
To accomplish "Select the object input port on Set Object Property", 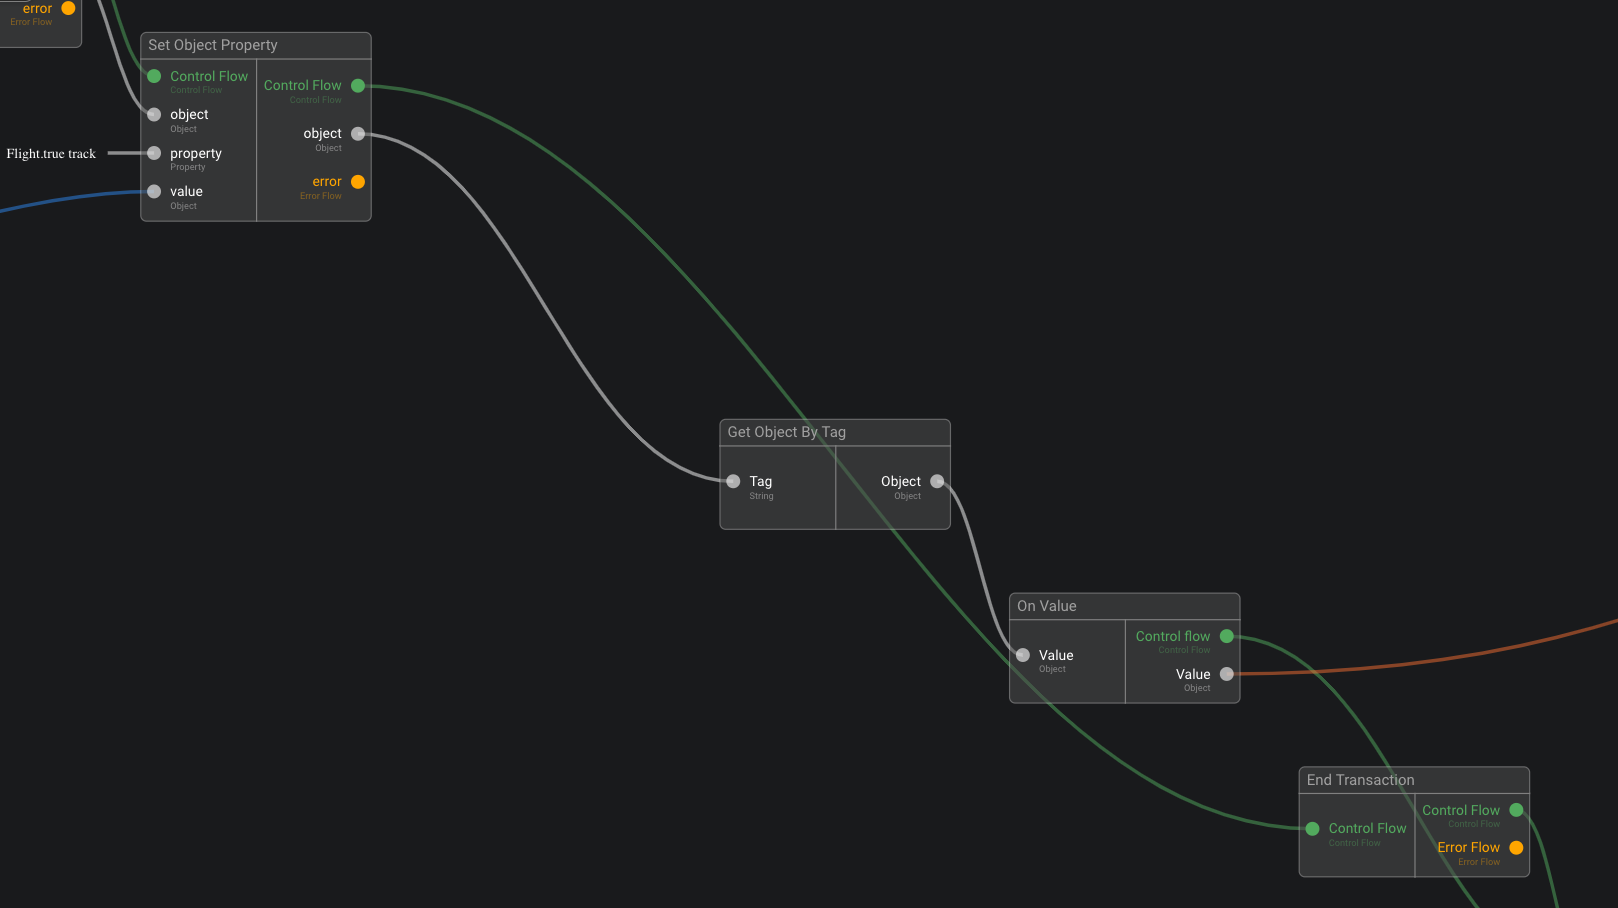I will point(154,115).
